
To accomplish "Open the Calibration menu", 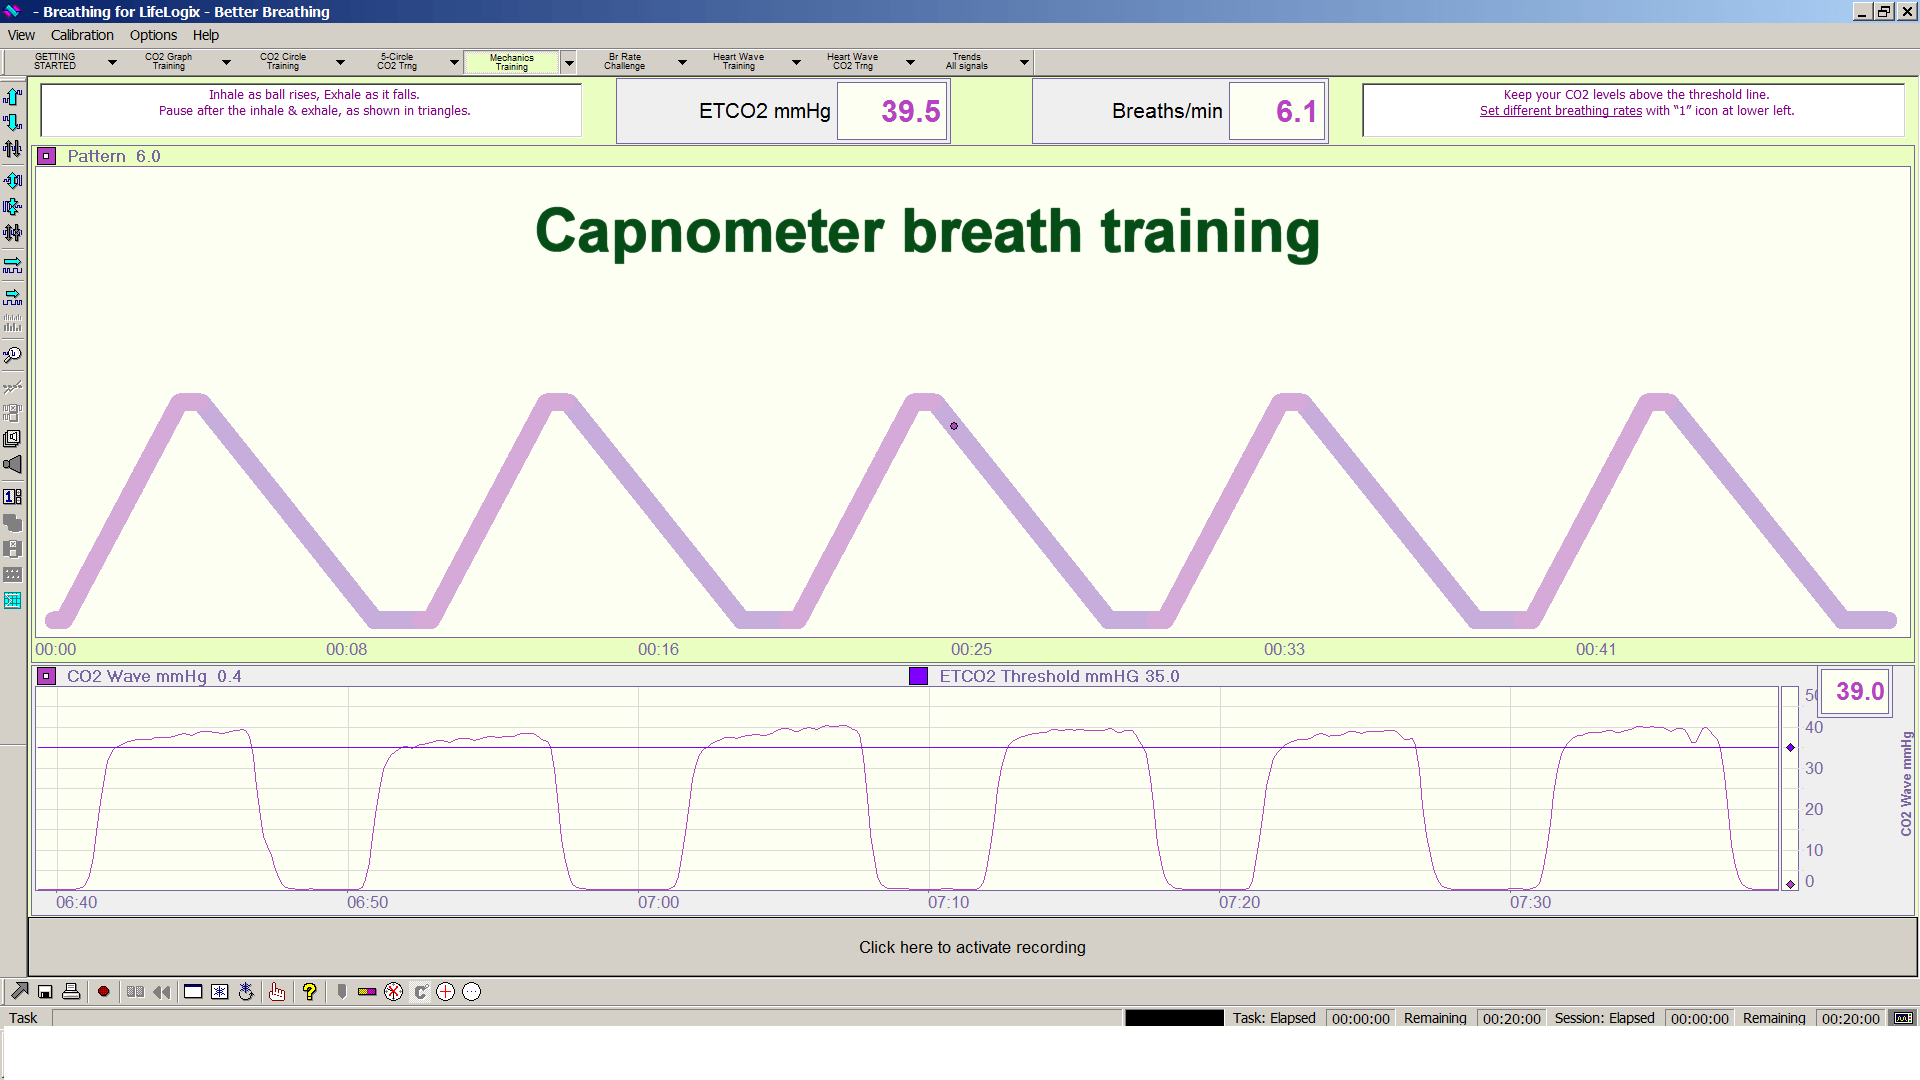I will (82, 35).
